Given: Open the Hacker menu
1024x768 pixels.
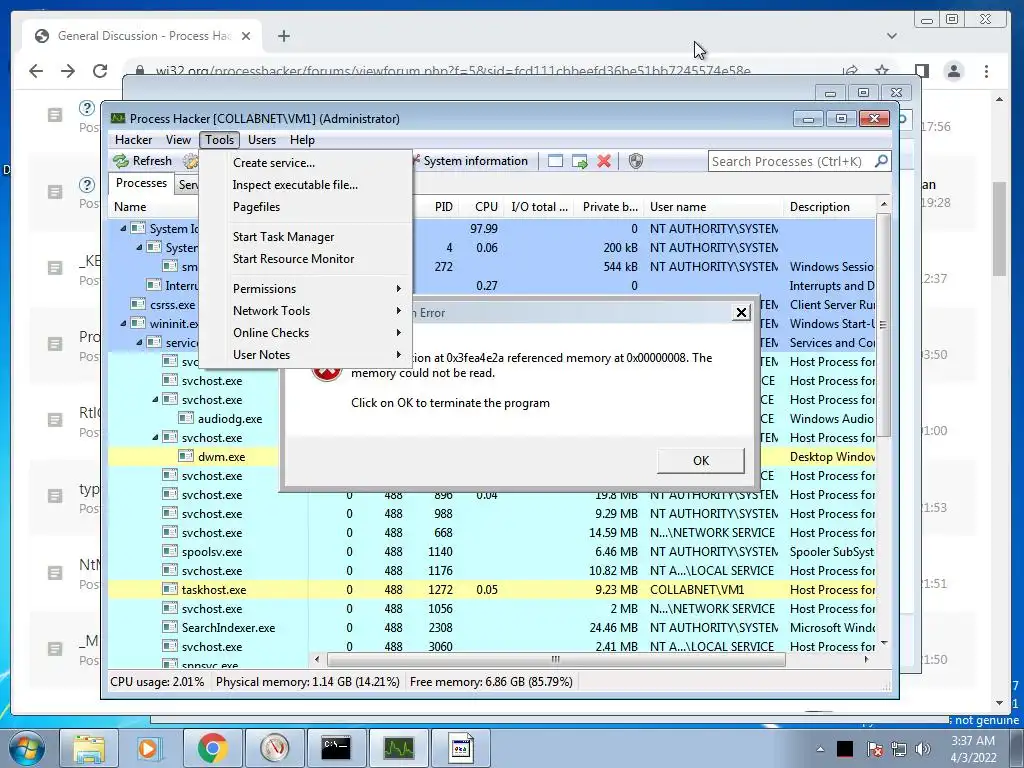Looking at the screenshot, I should [133, 140].
